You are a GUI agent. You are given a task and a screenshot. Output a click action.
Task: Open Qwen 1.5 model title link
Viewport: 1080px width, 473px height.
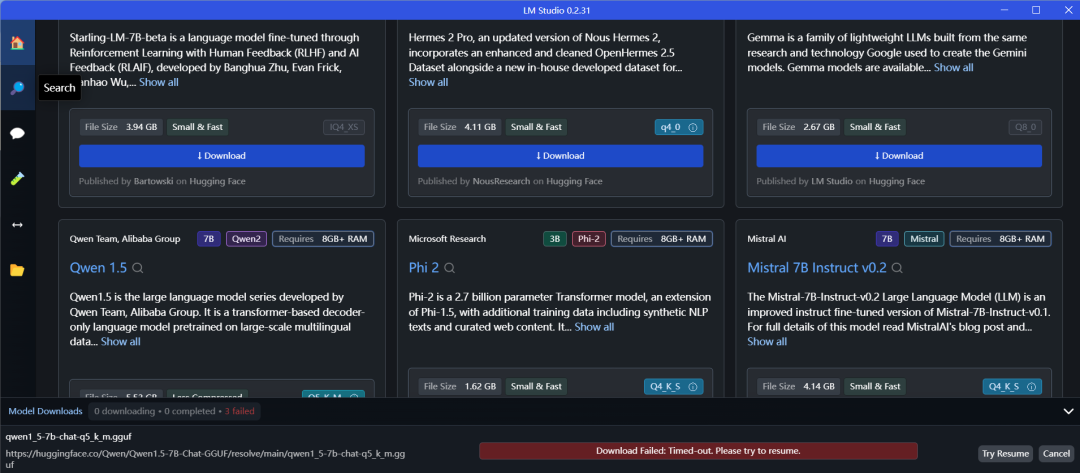(98, 268)
